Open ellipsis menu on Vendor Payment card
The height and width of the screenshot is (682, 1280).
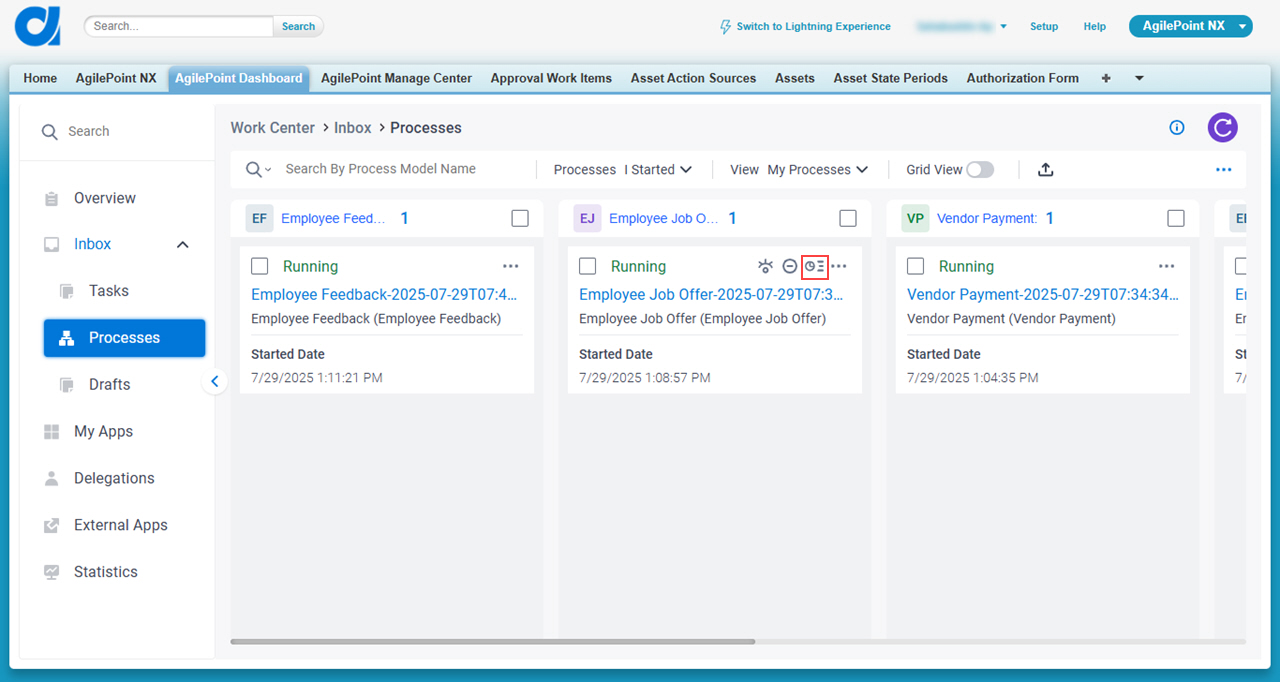click(x=1167, y=266)
